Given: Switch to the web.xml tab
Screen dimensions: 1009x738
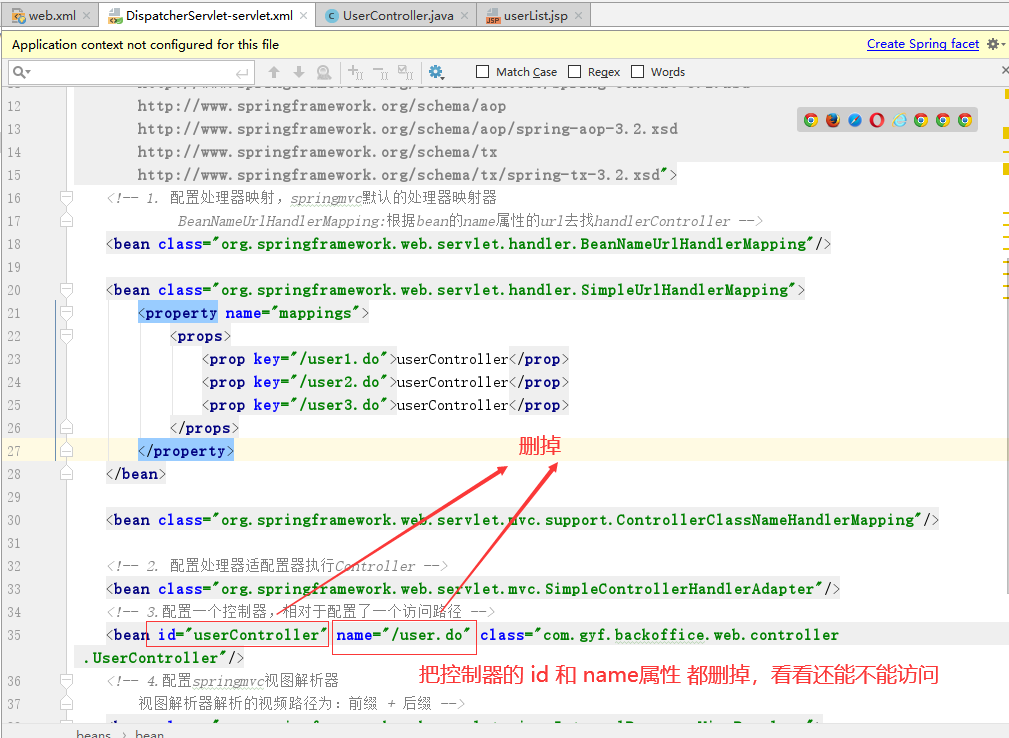Looking at the screenshot, I should tap(50, 15).
